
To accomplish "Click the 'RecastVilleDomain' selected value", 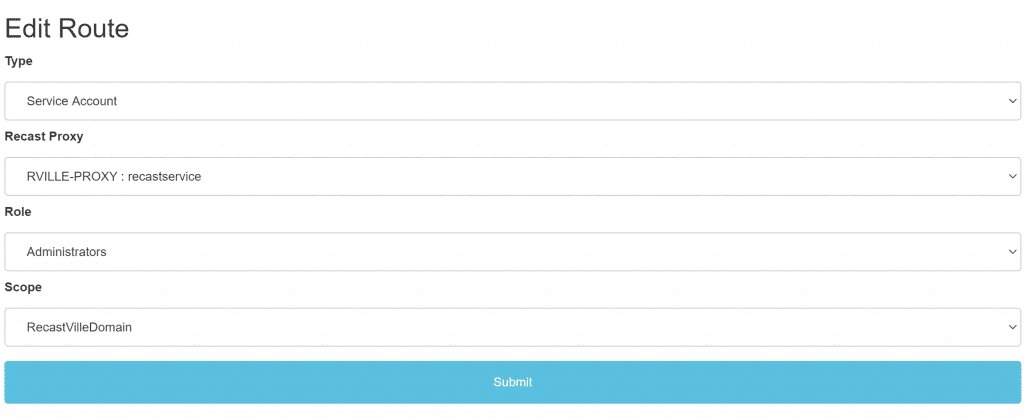I will (x=80, y=327).
